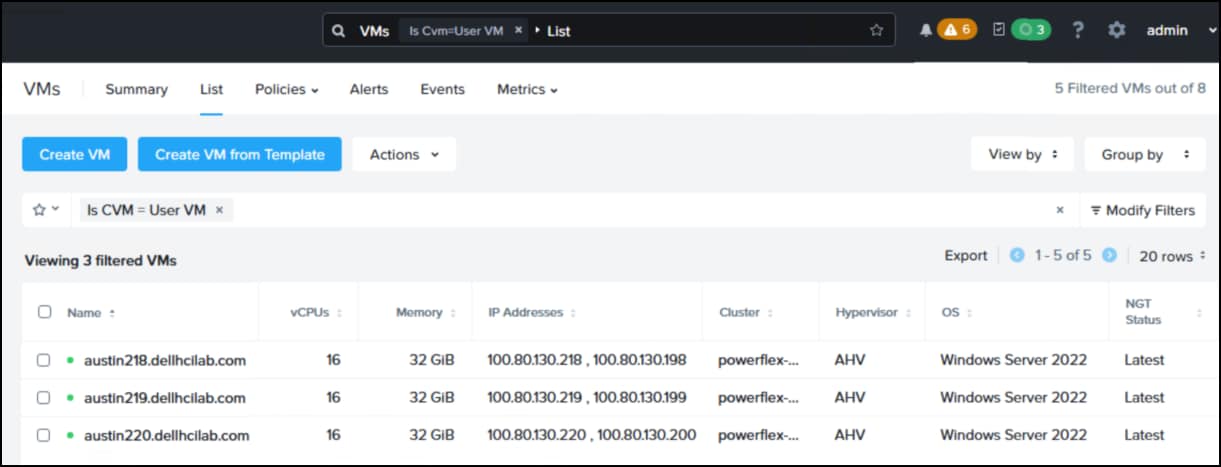Bookmark search with the star icon
The width and height of the screenshot is (1221, 467).
coord(876,30)
